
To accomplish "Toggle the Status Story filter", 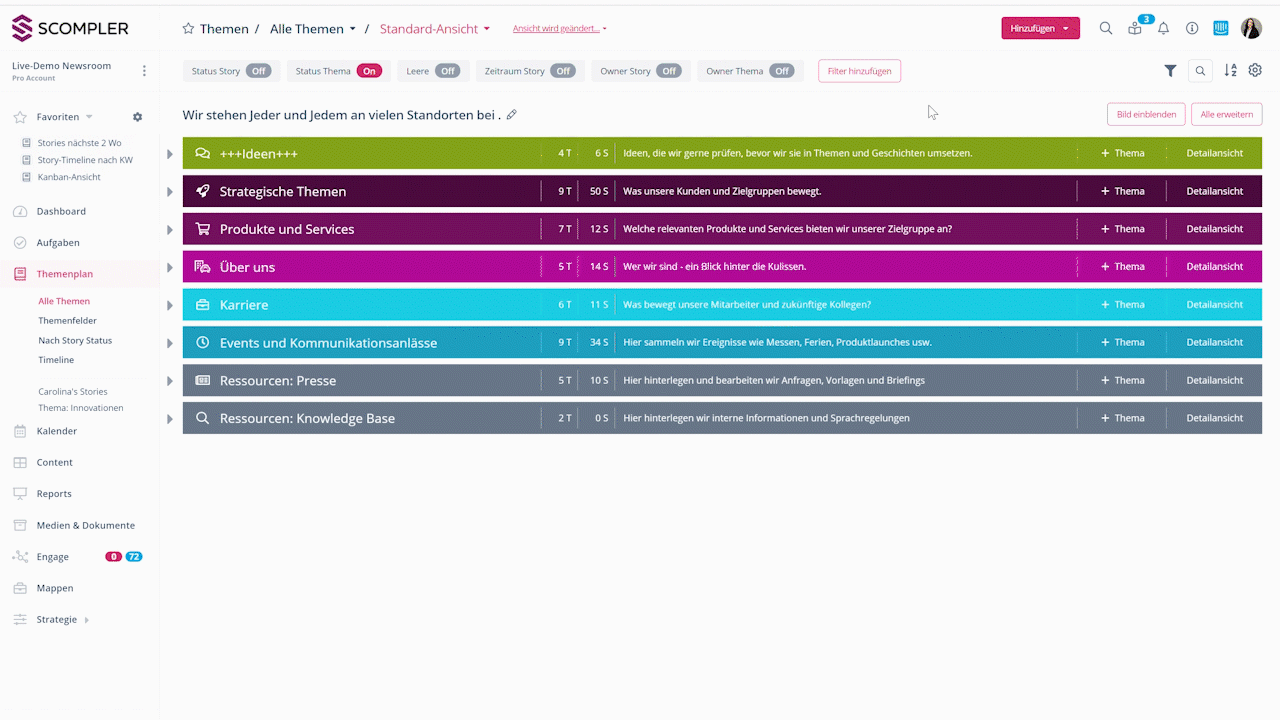I will coord(259,71).
